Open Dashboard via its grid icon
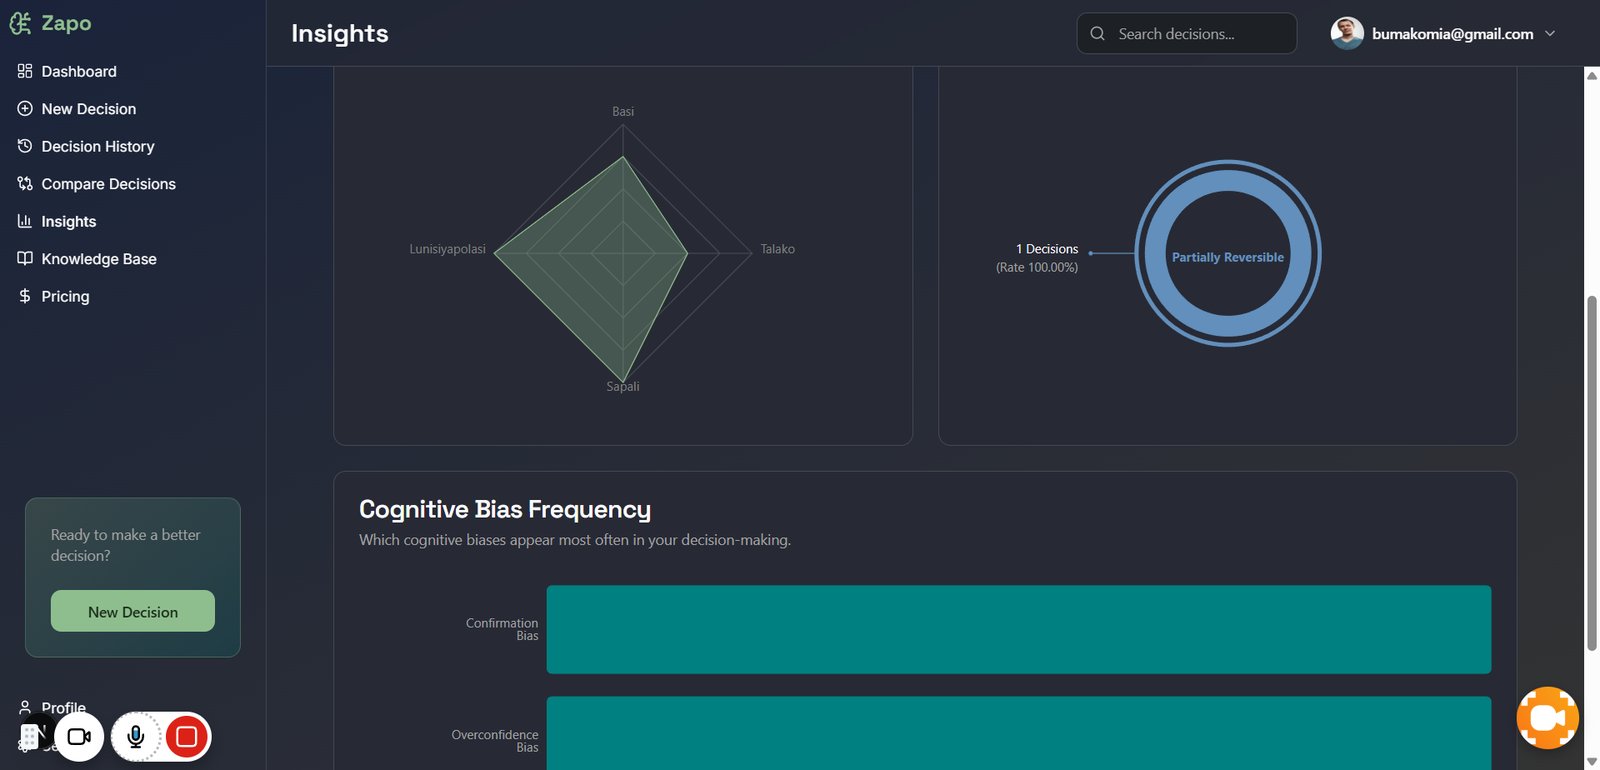Image resolution: width=1600 pixels, height=770 pixels. pos(25,71)
